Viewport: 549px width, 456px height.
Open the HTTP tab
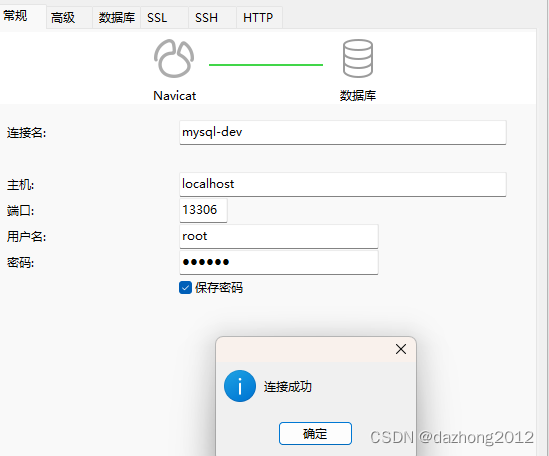click(x=259, y=18)
